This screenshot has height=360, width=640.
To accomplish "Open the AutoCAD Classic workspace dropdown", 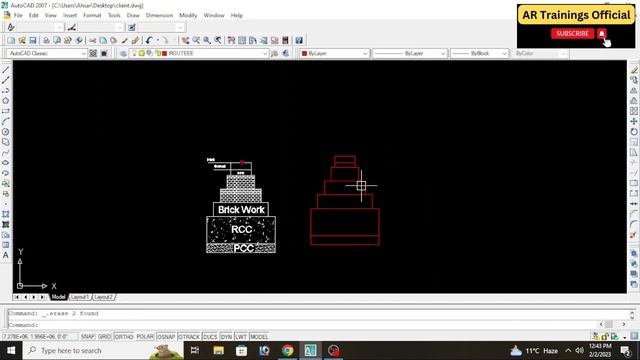I will click(47, 53).
